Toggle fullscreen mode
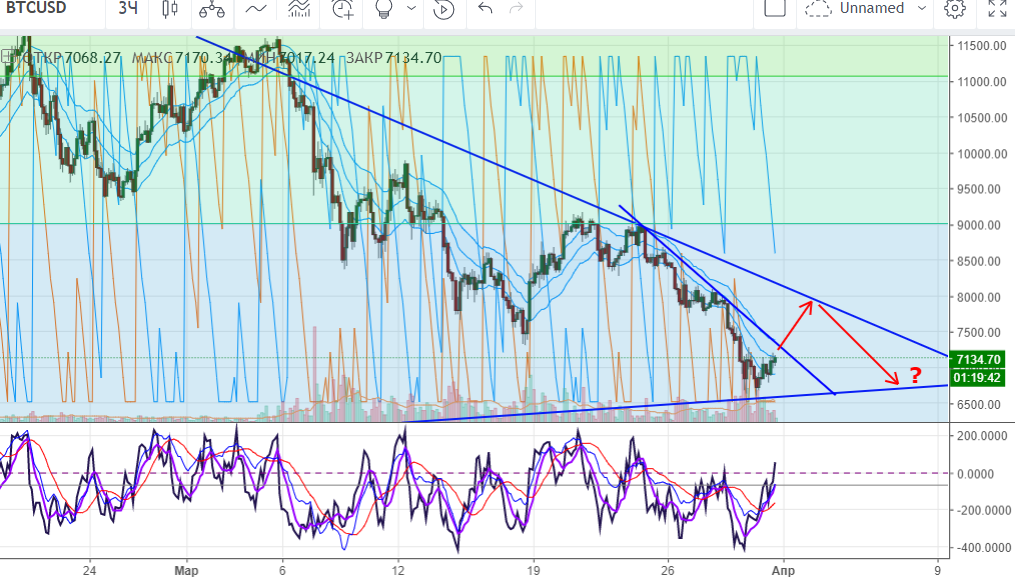Screen dimensions: 1015x579 (997, 9)
